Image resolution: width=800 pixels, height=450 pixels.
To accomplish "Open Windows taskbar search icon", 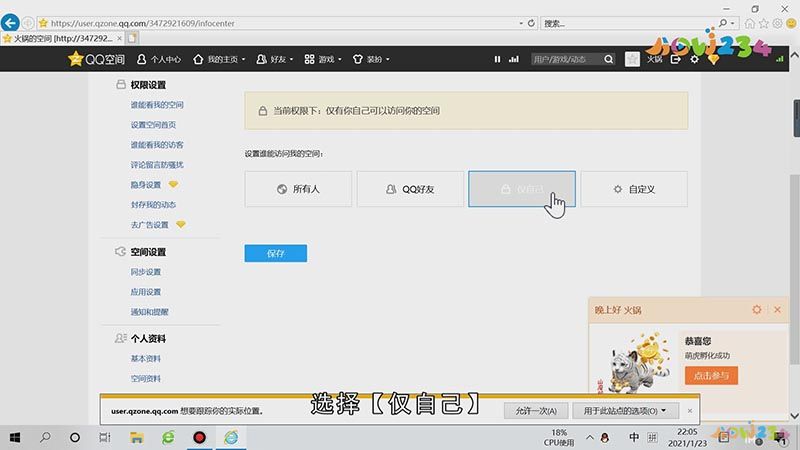I will (45, 438).
